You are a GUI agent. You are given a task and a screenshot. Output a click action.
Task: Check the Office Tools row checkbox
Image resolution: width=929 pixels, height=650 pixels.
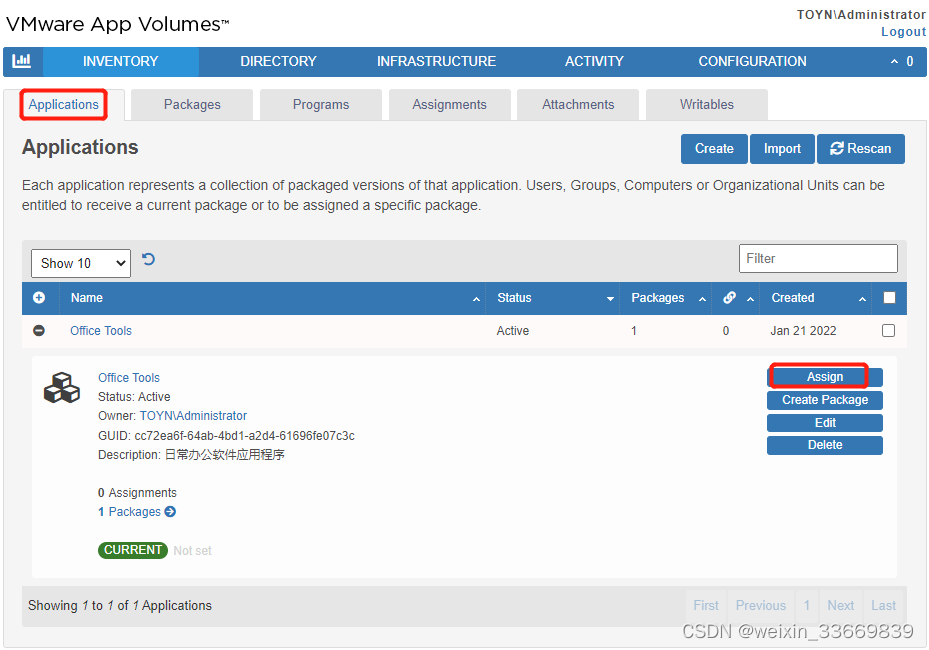pos(888,331)
